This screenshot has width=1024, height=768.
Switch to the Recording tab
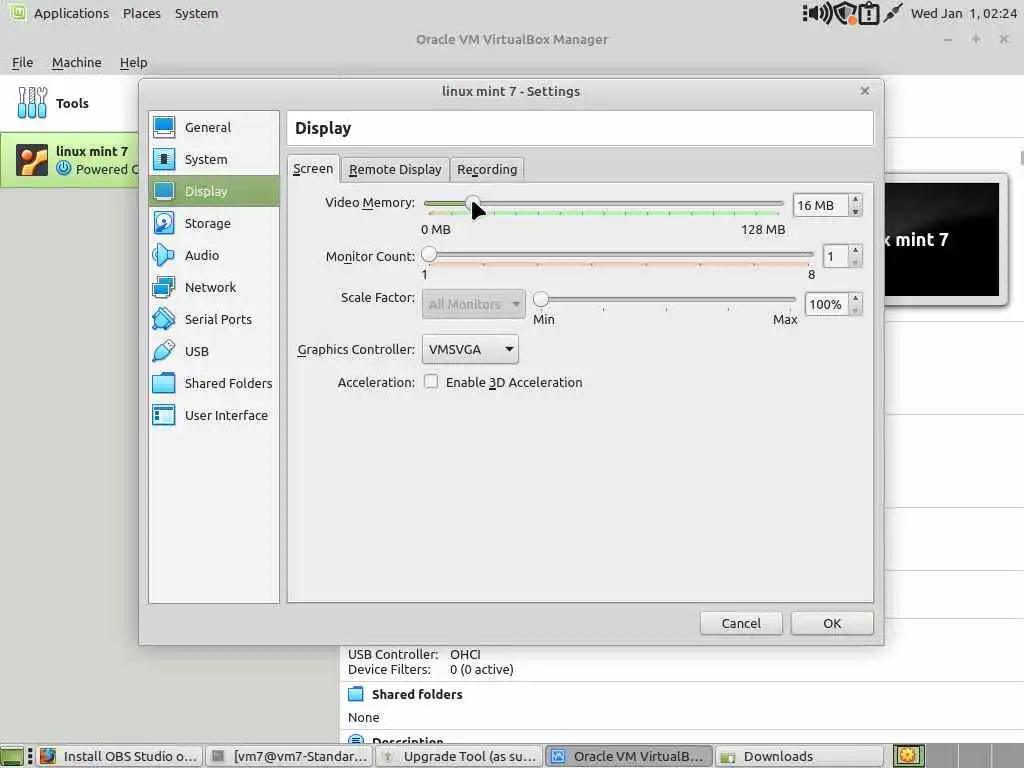487,169
